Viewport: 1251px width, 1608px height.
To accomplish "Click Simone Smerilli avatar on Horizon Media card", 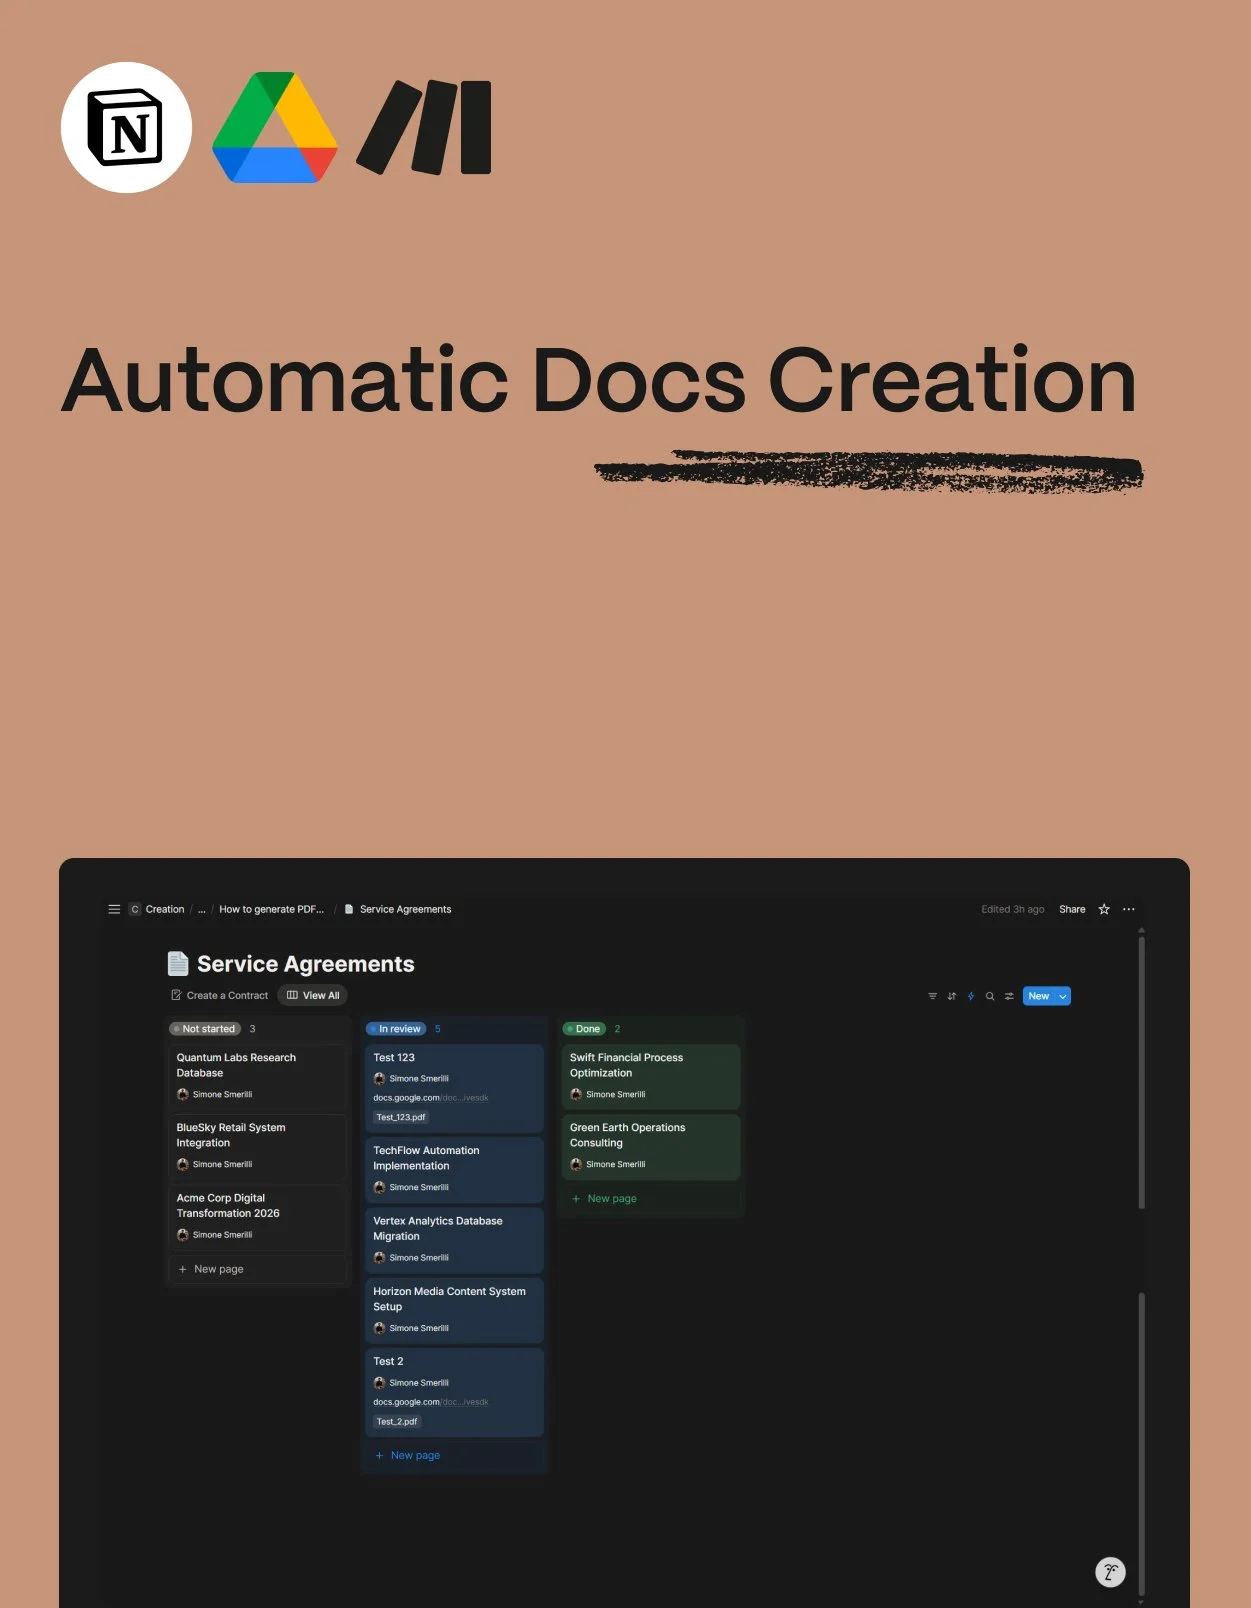I will (379, 1328).
